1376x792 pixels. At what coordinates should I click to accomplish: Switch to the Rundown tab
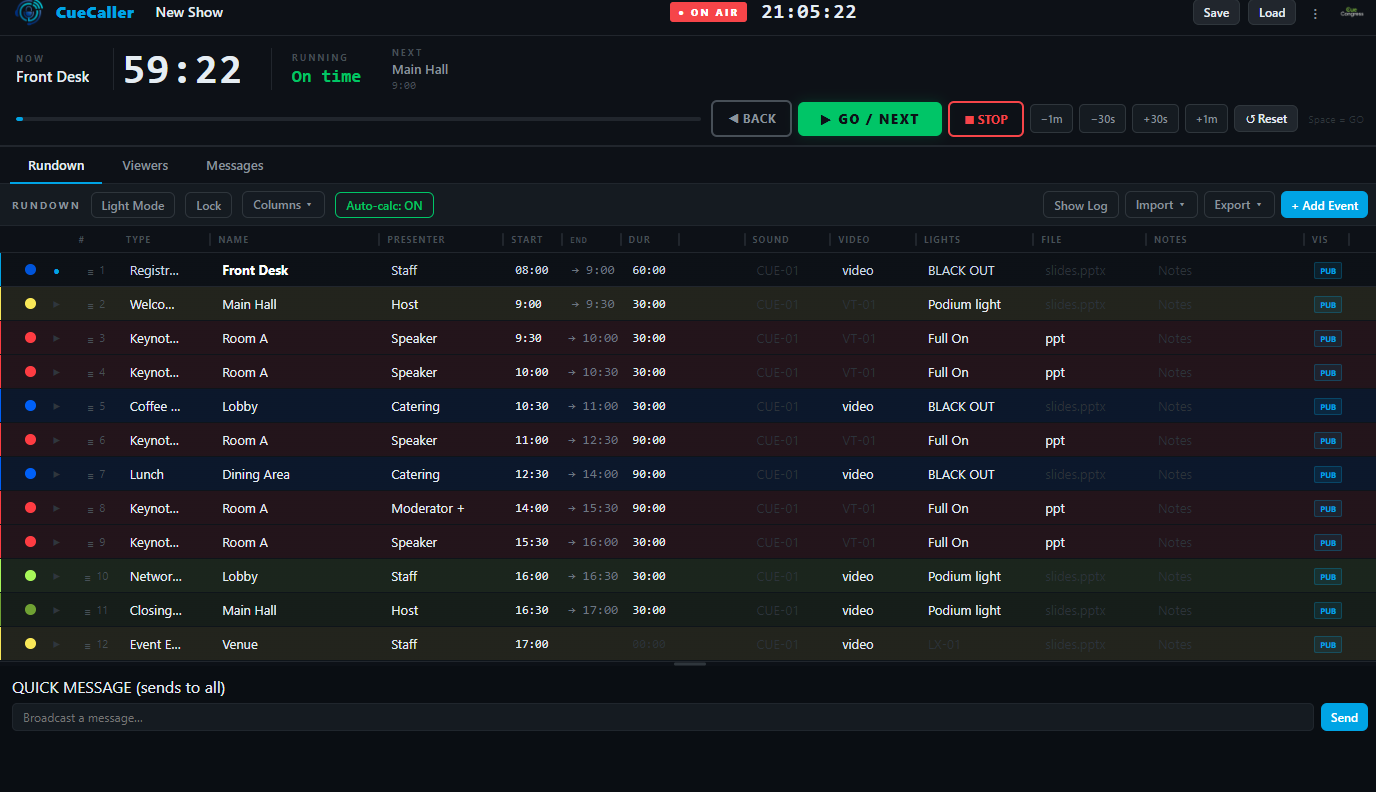pyautogui.click(x=56, y=165)
